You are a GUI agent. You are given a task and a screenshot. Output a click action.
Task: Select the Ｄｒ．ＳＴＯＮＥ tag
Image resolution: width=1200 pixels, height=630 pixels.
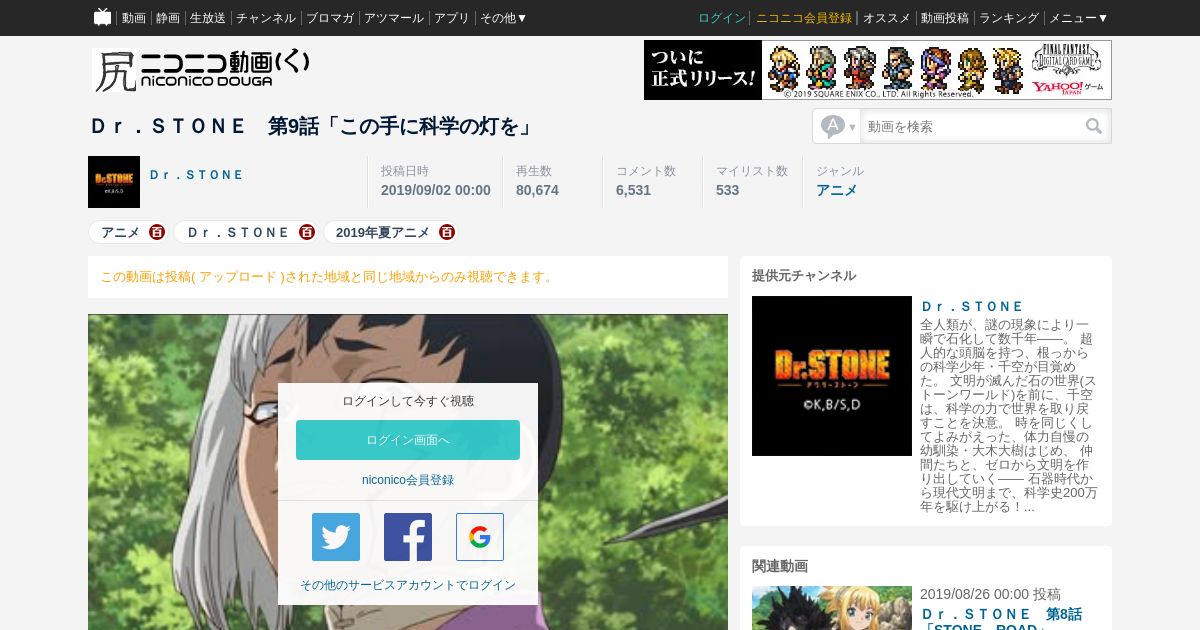(238, 232)
